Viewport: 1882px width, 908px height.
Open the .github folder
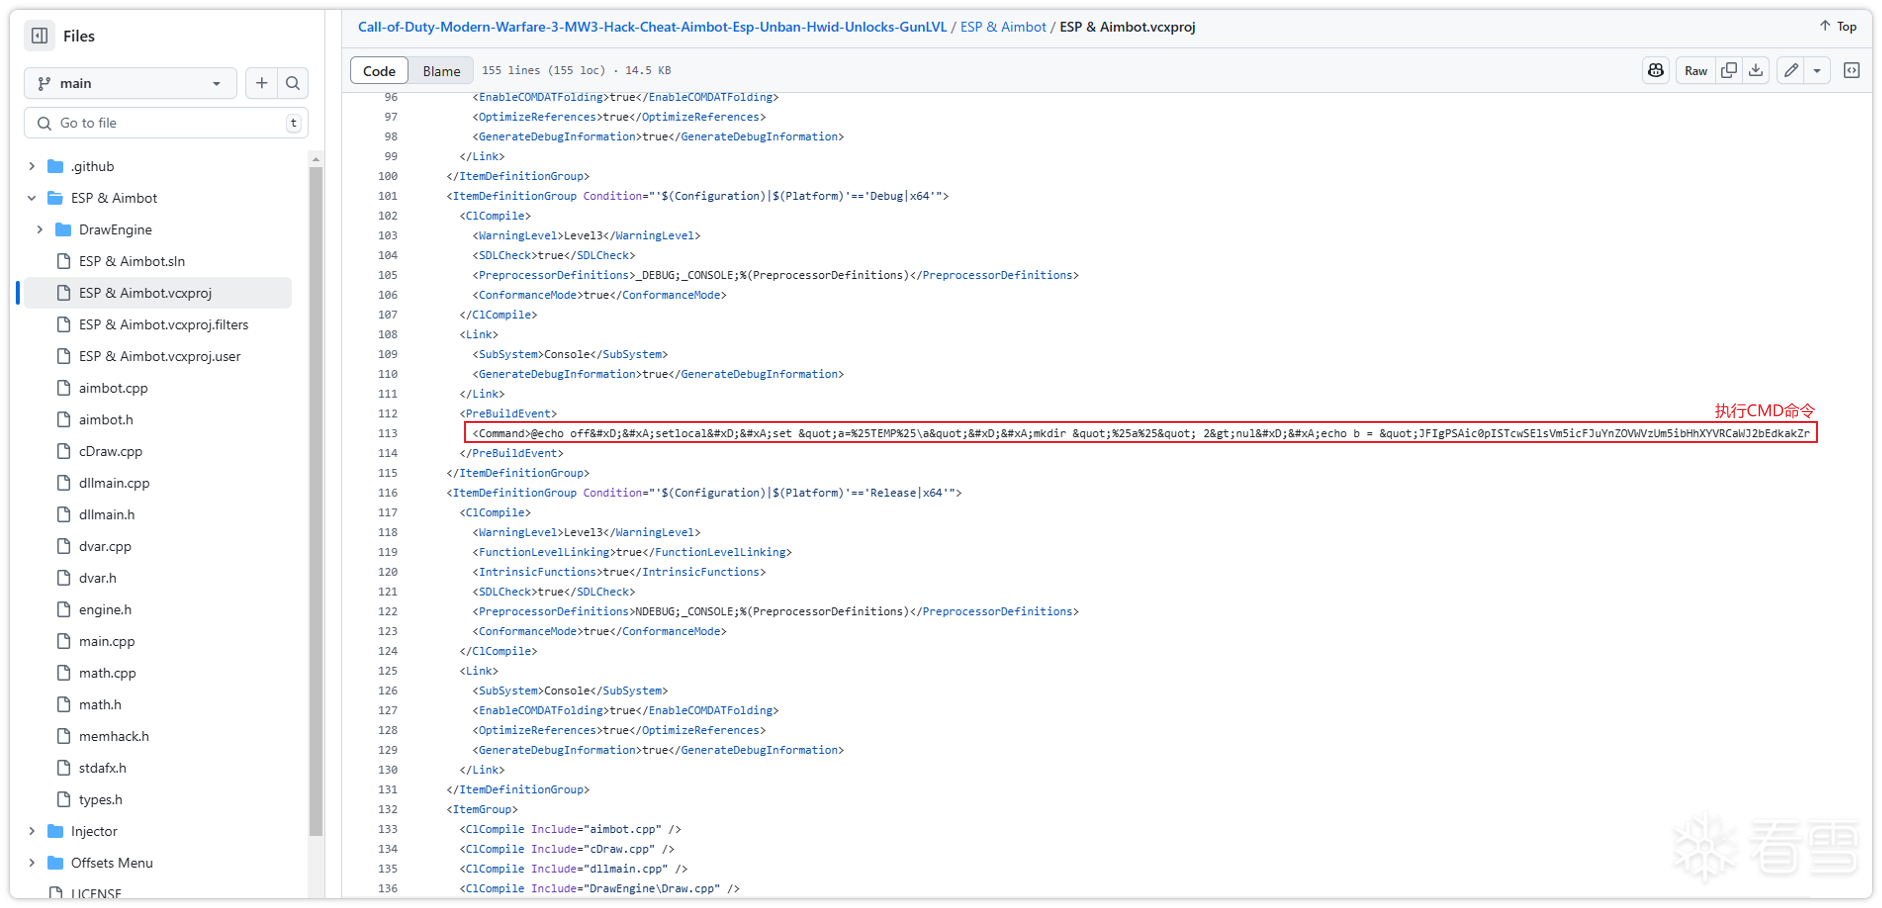[x=92, y=166]
